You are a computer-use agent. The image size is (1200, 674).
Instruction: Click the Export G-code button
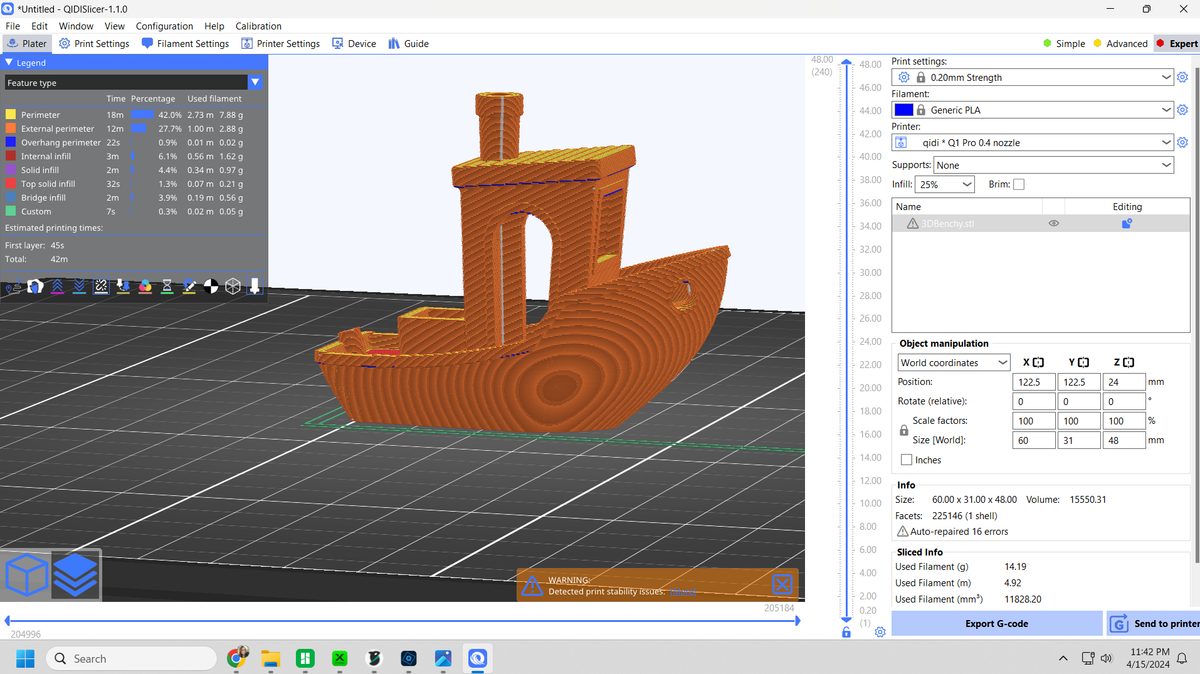coord(996,624)
